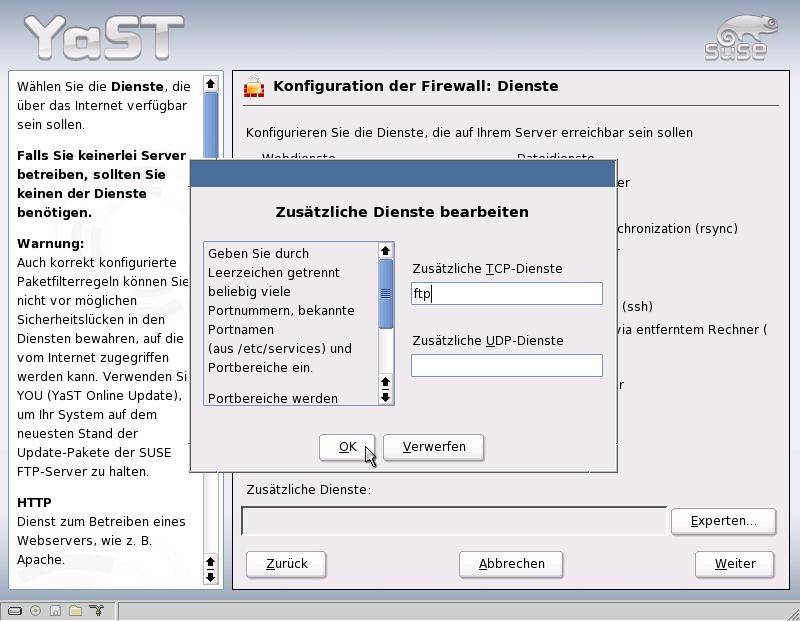800x621 pixels.
Task: Cancel setup with the Abbrechen button
Action: pos(511,564)
